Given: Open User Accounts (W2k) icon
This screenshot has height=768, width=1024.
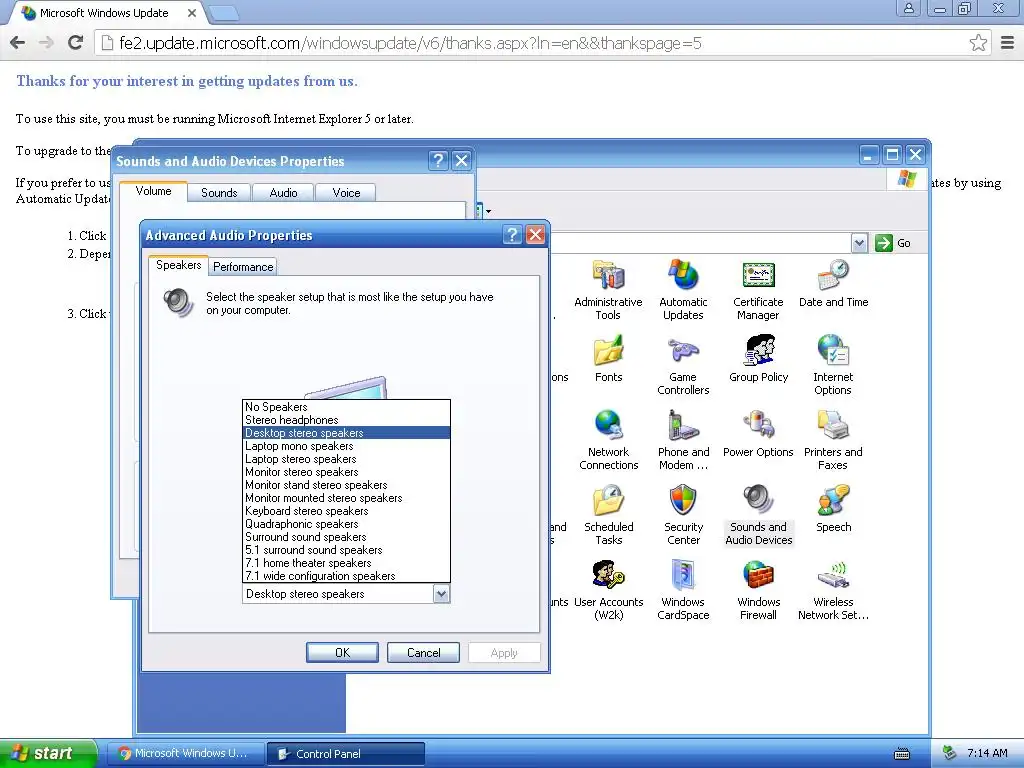Looking at the screenshot, I should pos(609,590).
